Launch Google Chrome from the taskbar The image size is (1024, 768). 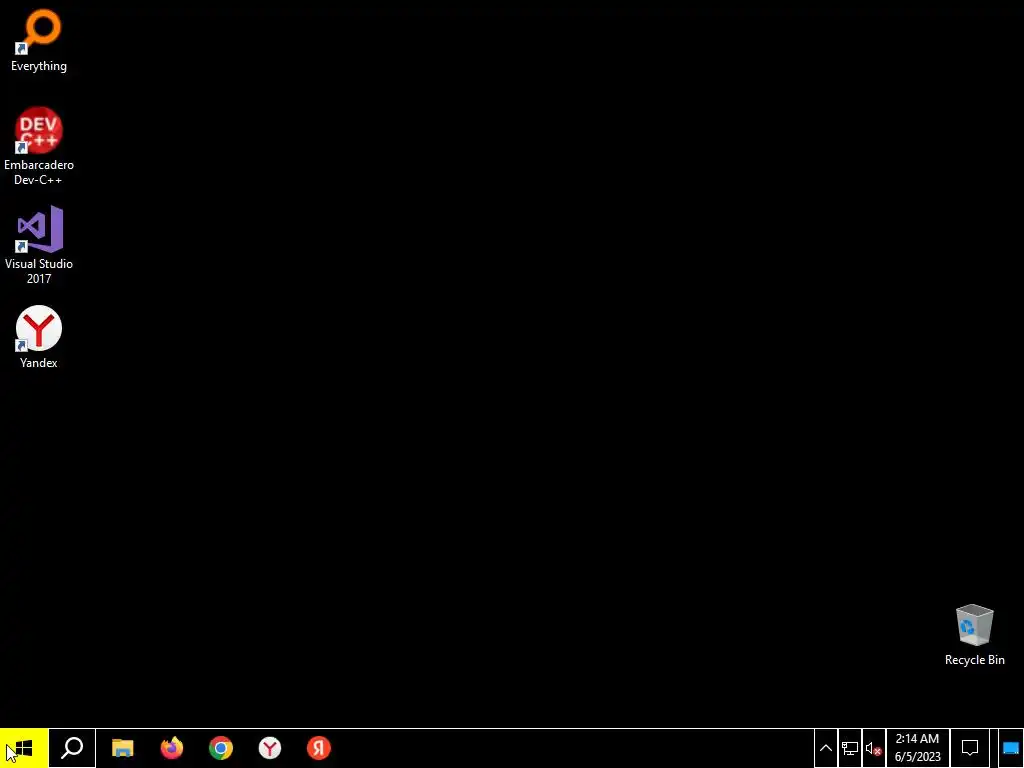point(221,748)
